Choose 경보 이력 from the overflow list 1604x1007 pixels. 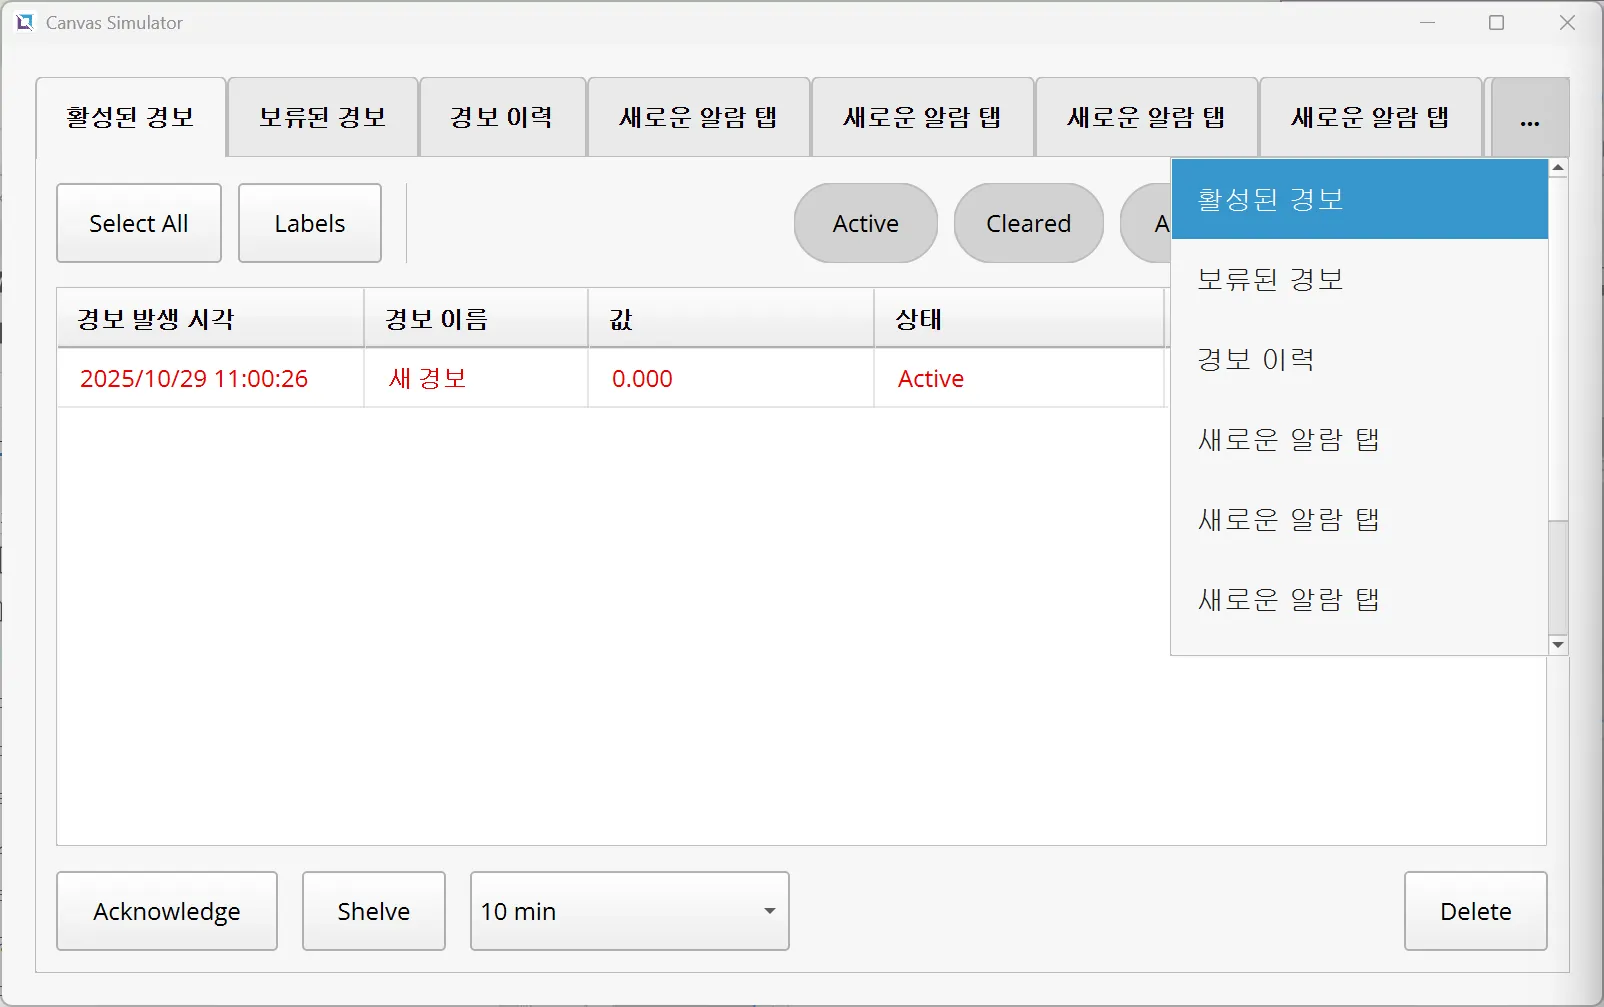(x=1359, y=359)
